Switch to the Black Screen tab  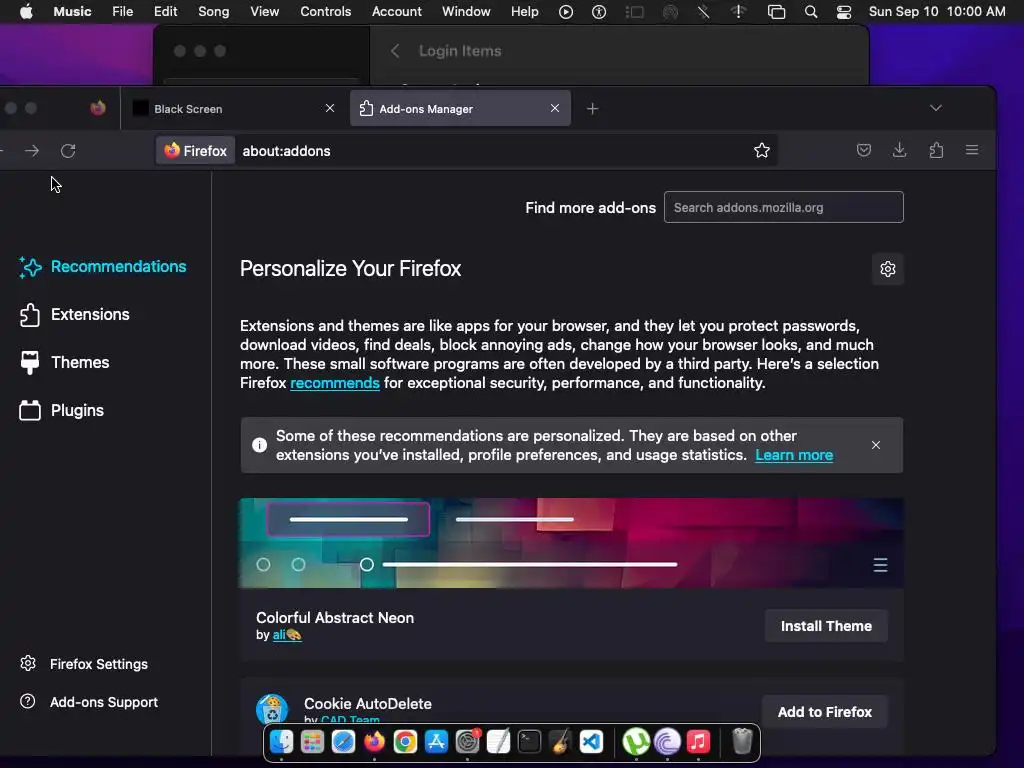point(234,108)
